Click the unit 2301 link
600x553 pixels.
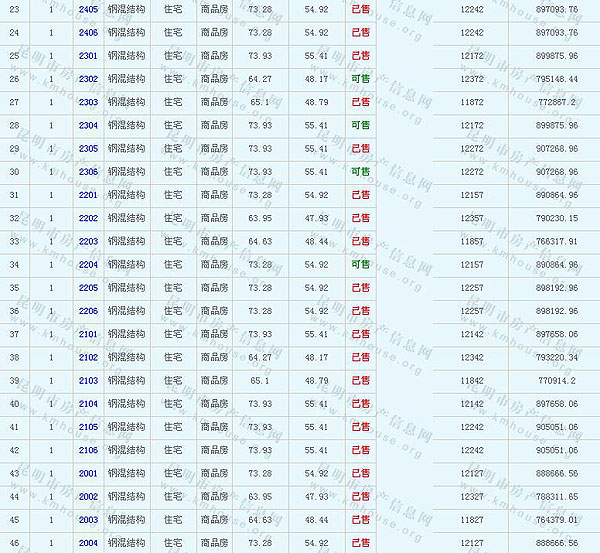[88, 55]
